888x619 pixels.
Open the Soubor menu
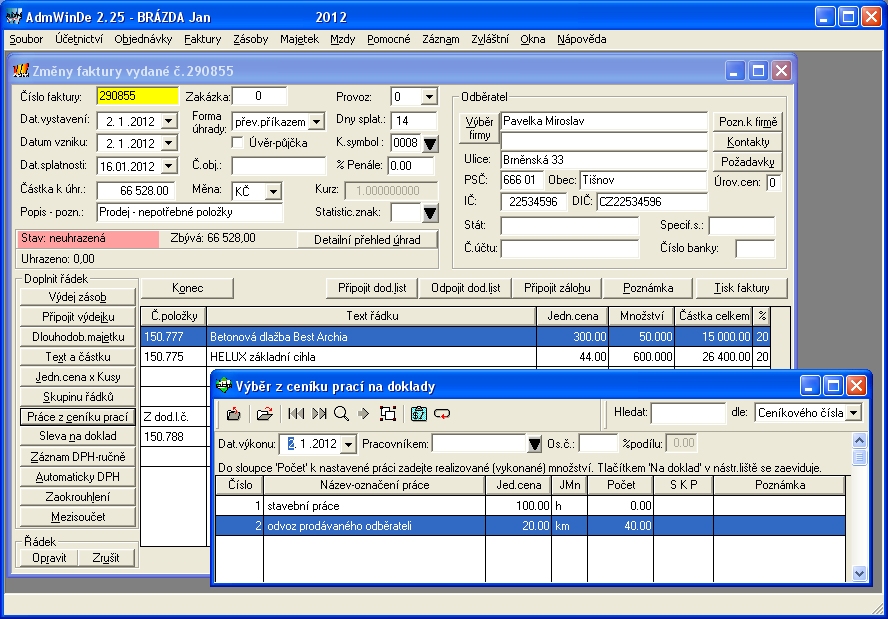26,39
